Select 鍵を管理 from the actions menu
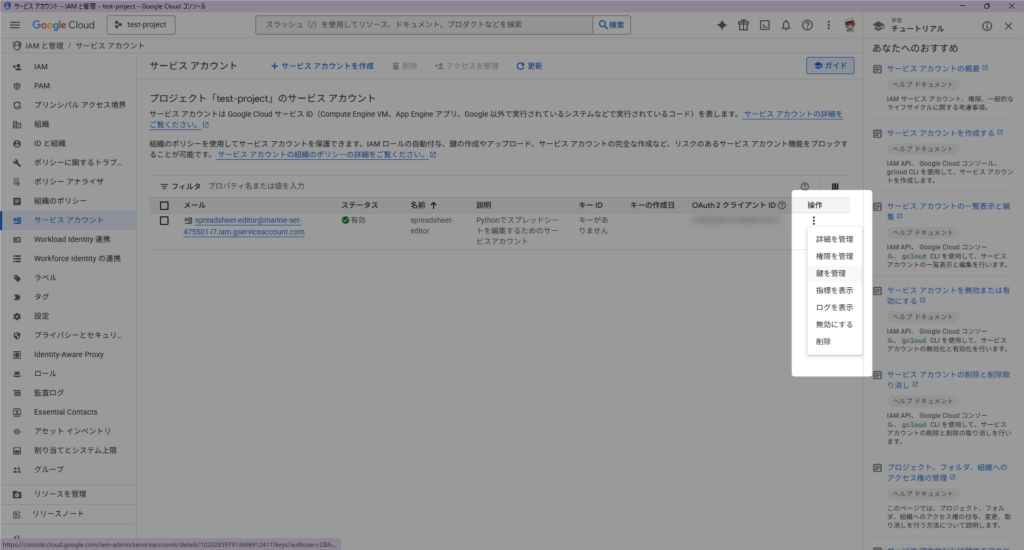This screenshot has height=550, width=1024. coord(830,273)
